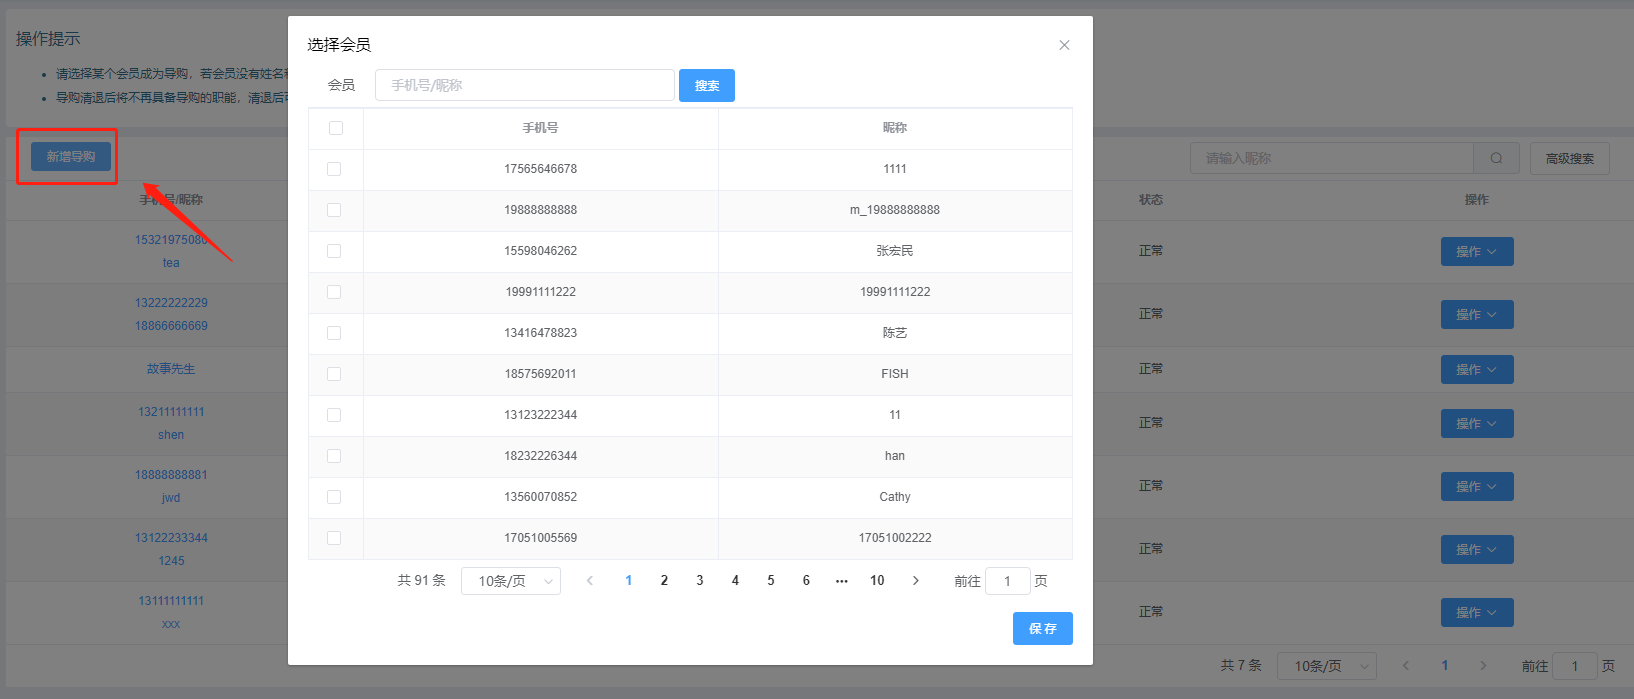Open the 10条/页 page size dropdown in dialog

click(x=510, y=581)
